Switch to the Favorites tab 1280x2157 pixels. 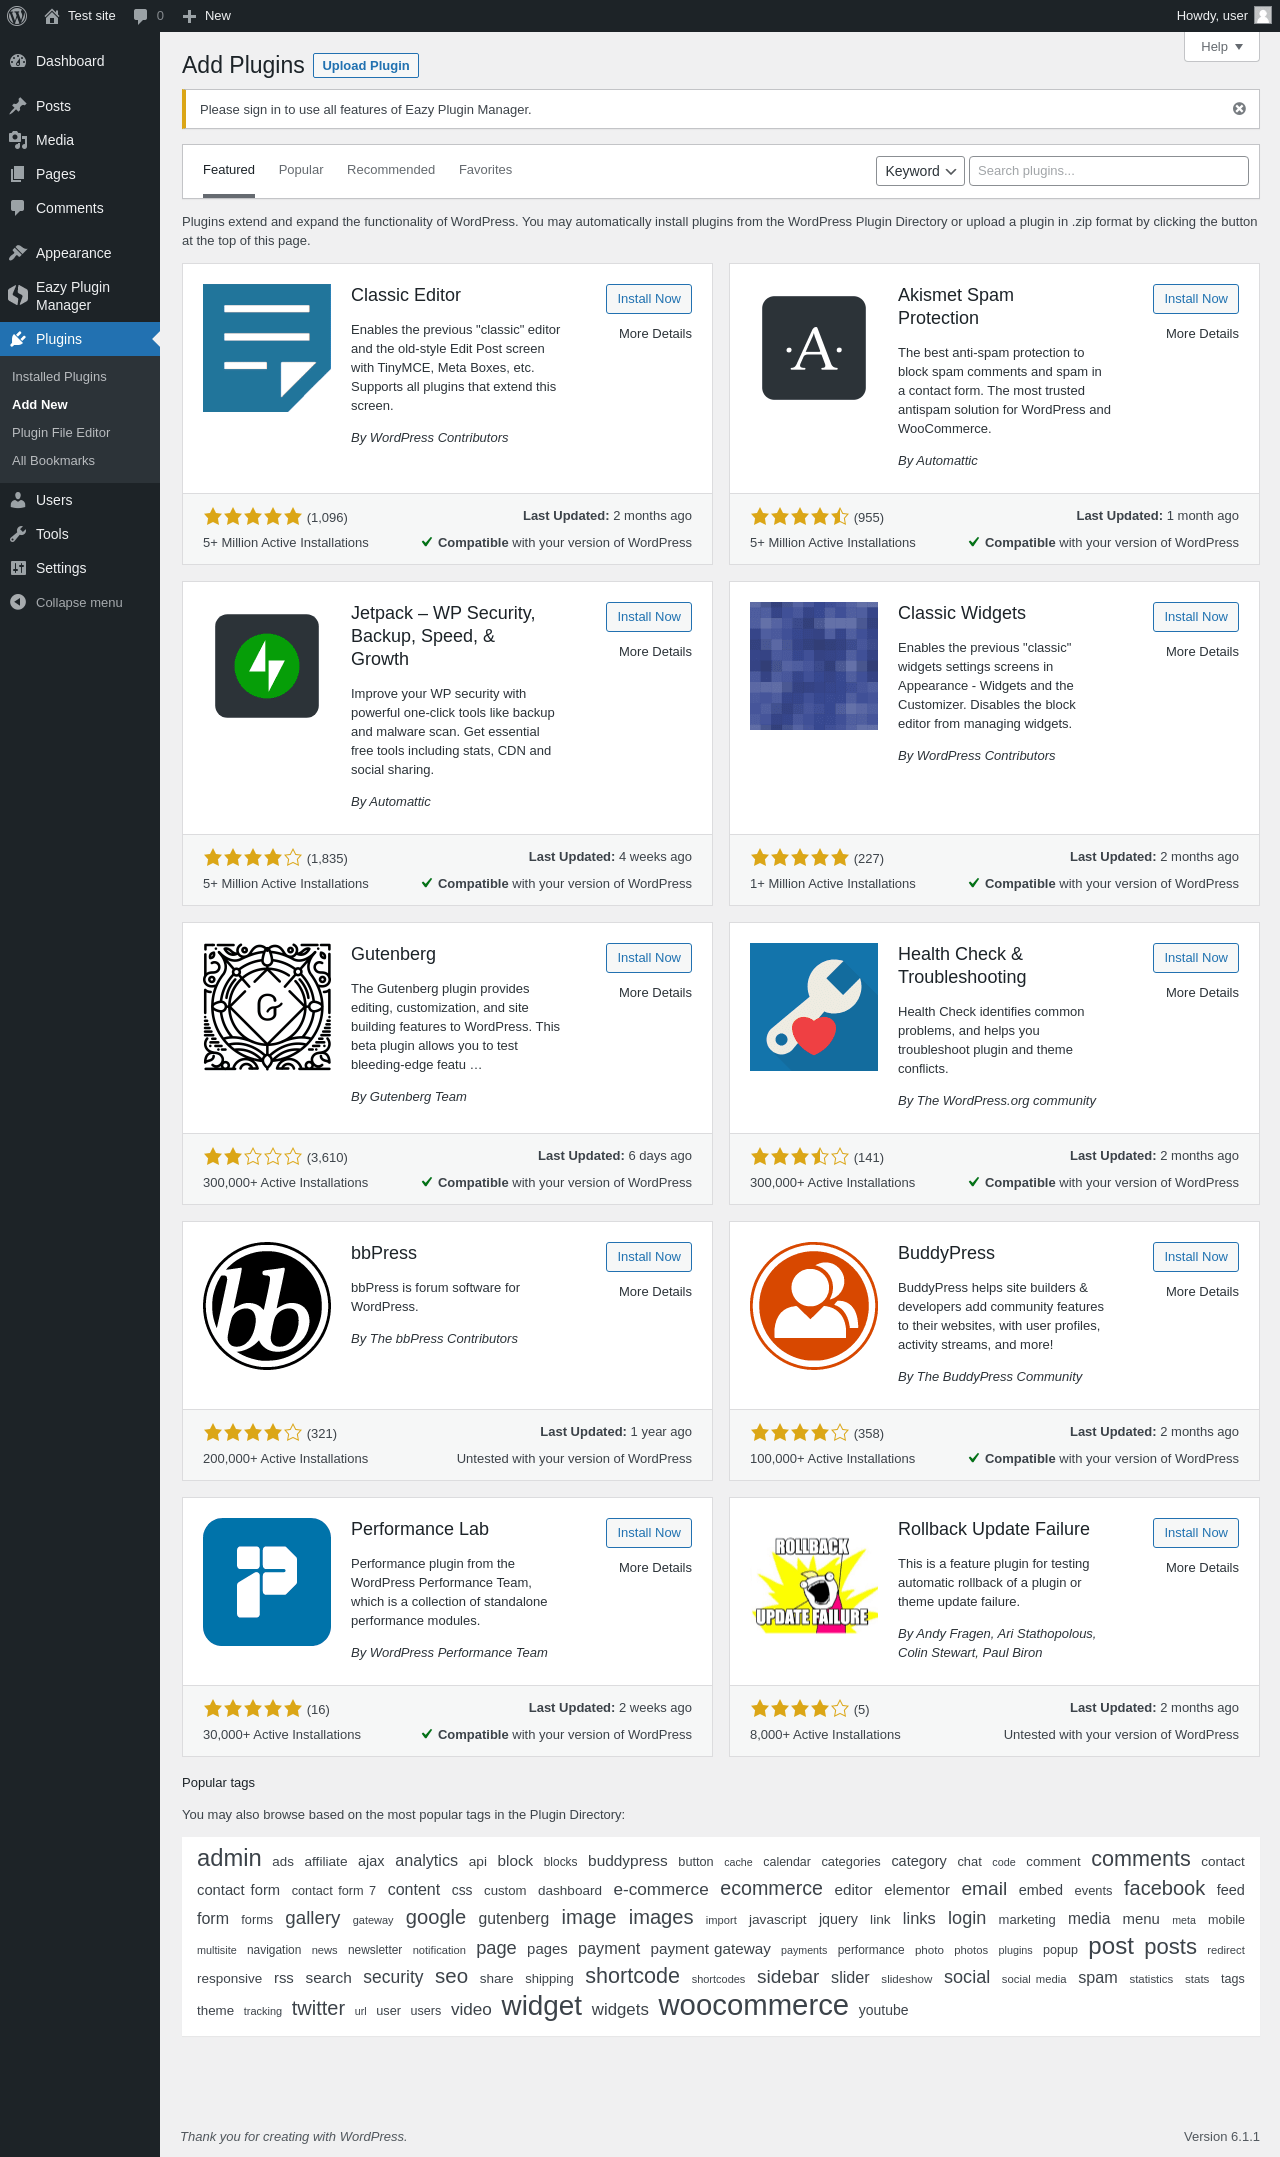pos(485,170)
